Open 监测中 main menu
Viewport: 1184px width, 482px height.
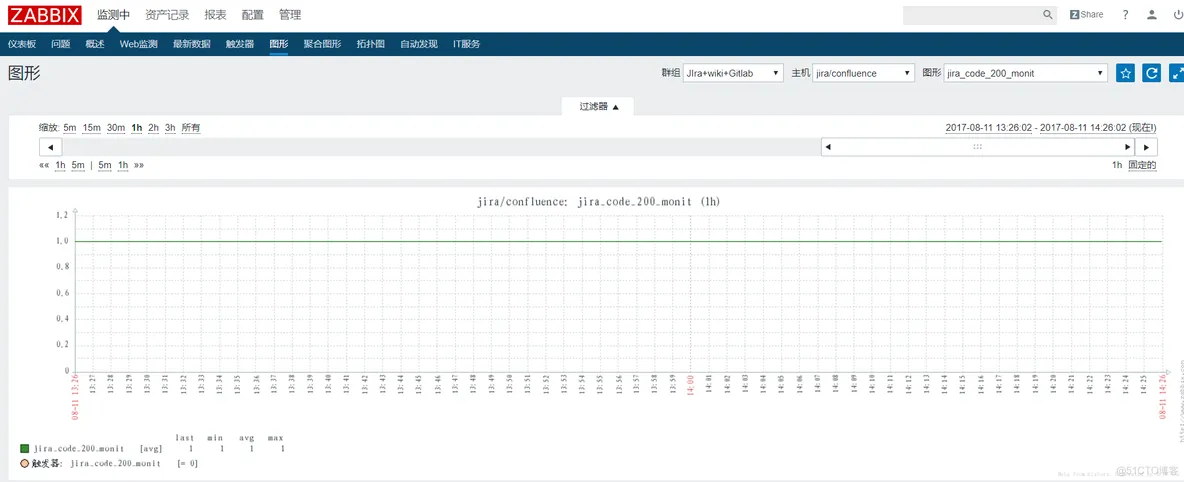[x=113, y=15]
